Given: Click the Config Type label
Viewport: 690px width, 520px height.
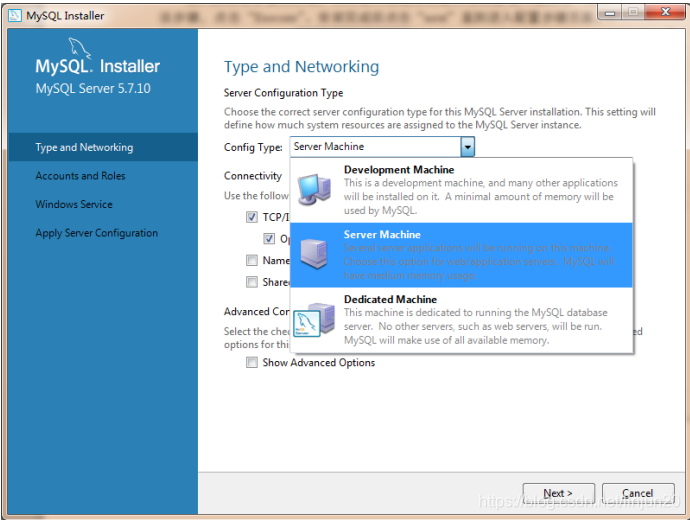Looking at the screenshot, I should click(253, 147).
